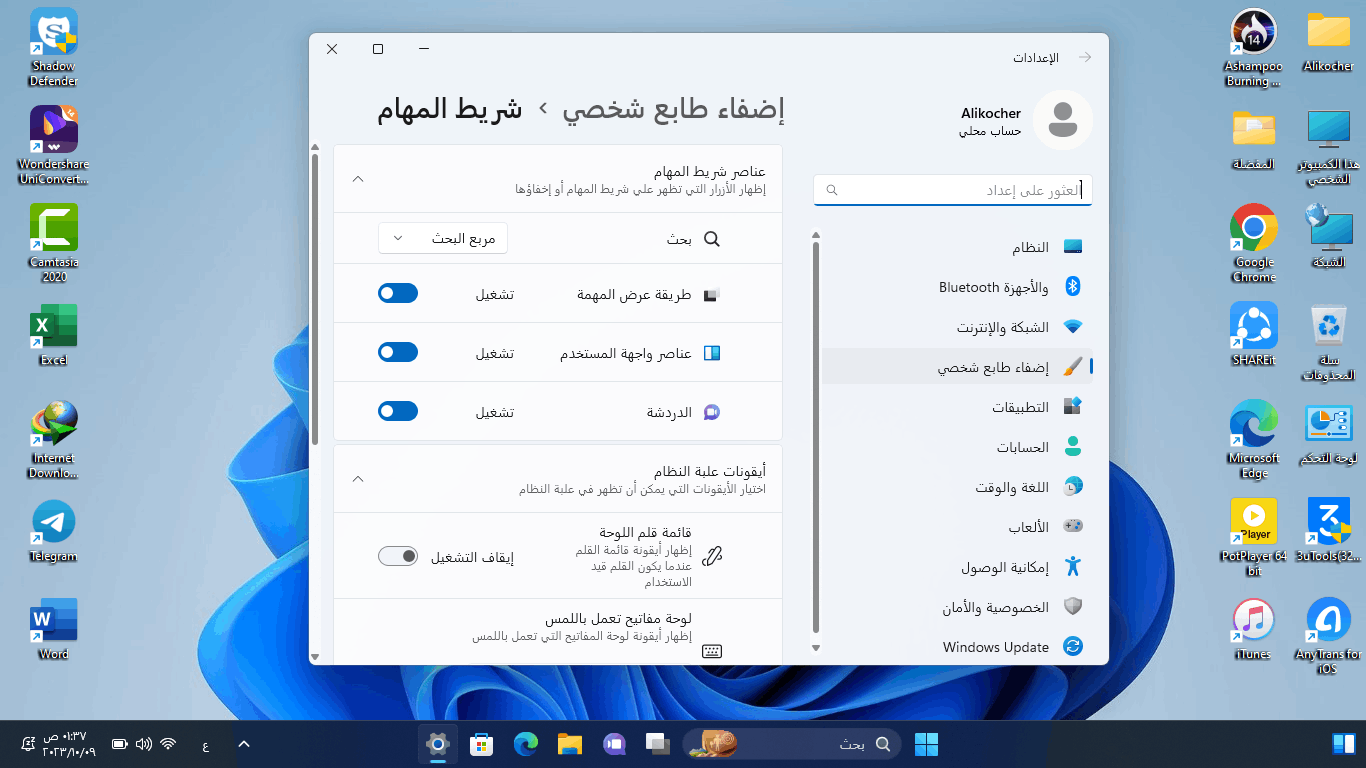This screenshot has width=1366, height=768.
Task: Toggle طريقة عرض المهمة task view switch
Action: 398,293
